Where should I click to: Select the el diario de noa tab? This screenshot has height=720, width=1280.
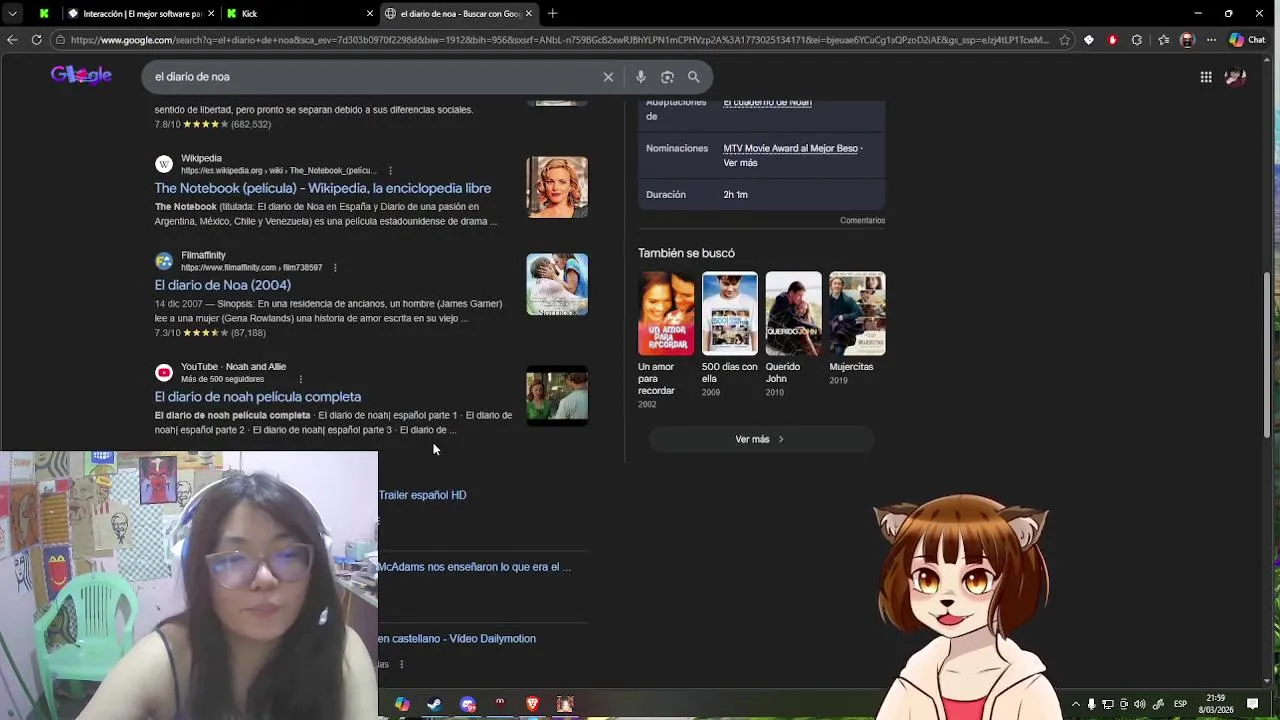(458, 14)
